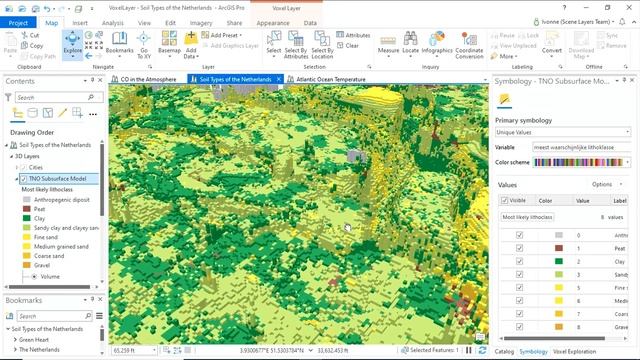The width and height of the screenshot is (640, 360).
Task: Click the Clay green color swatch
Action: (559, 261)
